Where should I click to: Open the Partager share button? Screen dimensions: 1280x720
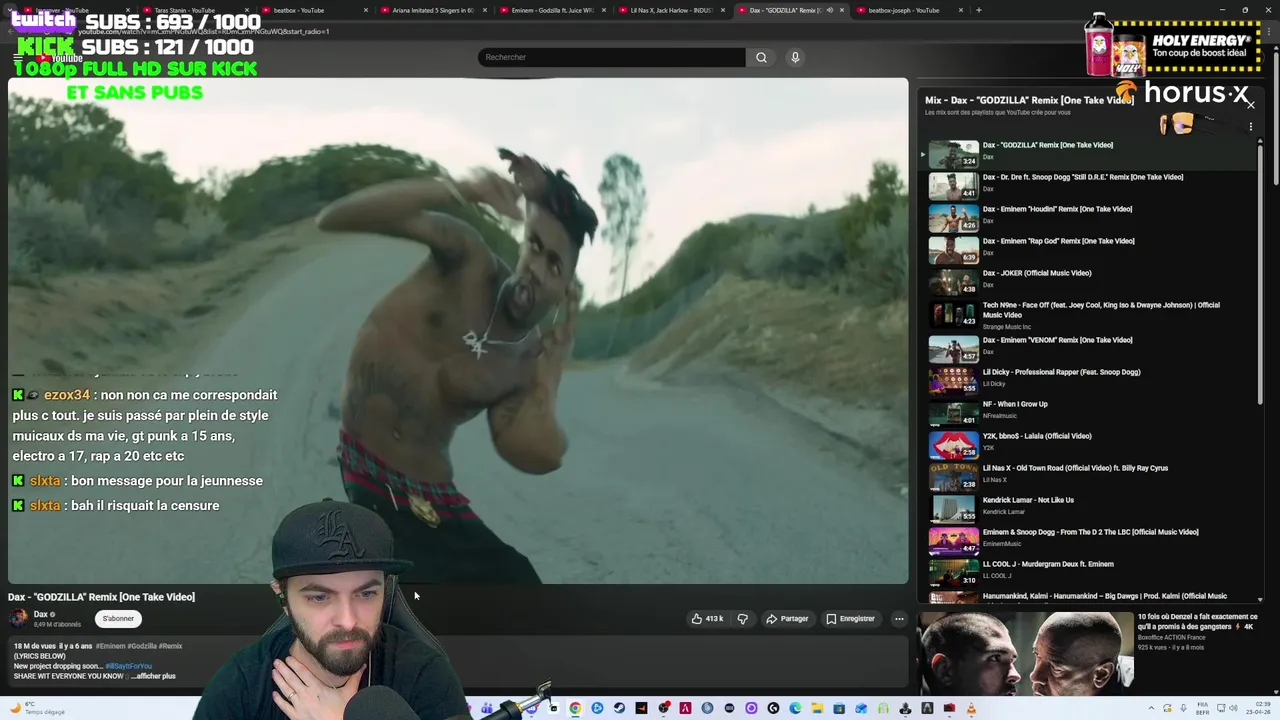coord(787,618)
